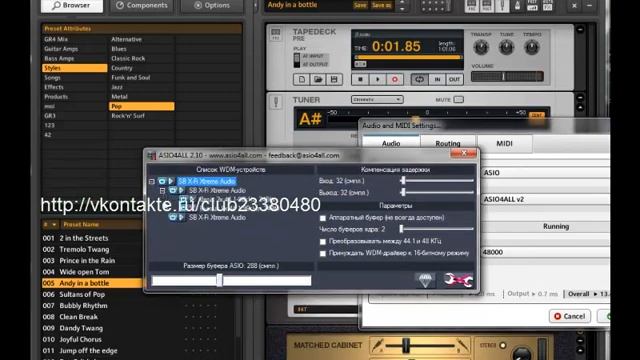This screenshot has height=360, width=640.
Task: Collapse the Tapedeck module
Action: tap(580, 29)
